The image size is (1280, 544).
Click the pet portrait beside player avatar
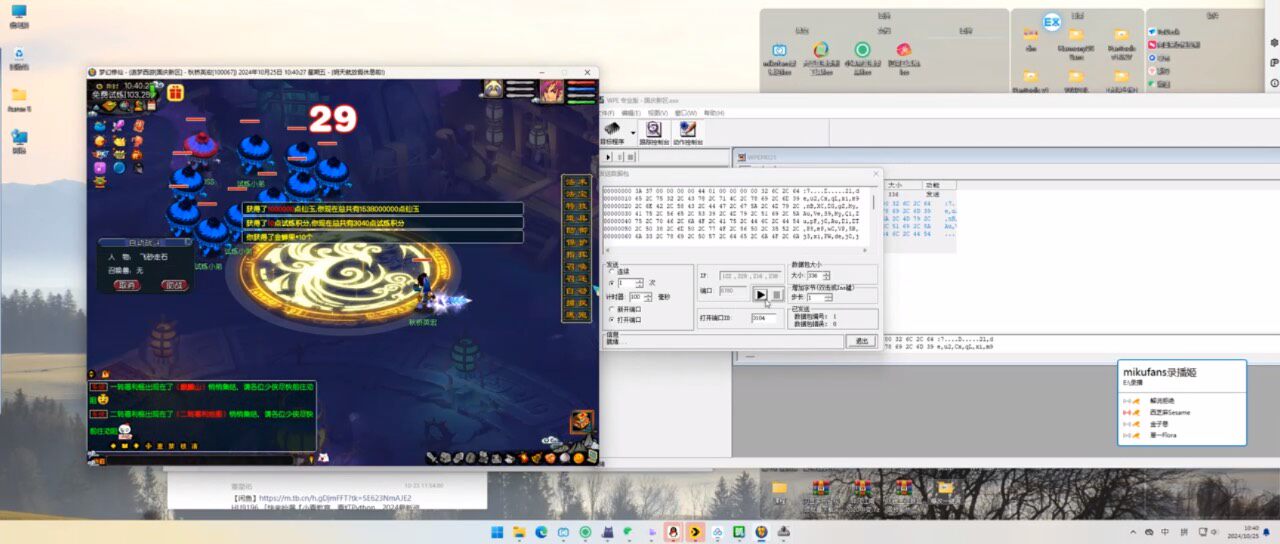[x=494, y=89]
